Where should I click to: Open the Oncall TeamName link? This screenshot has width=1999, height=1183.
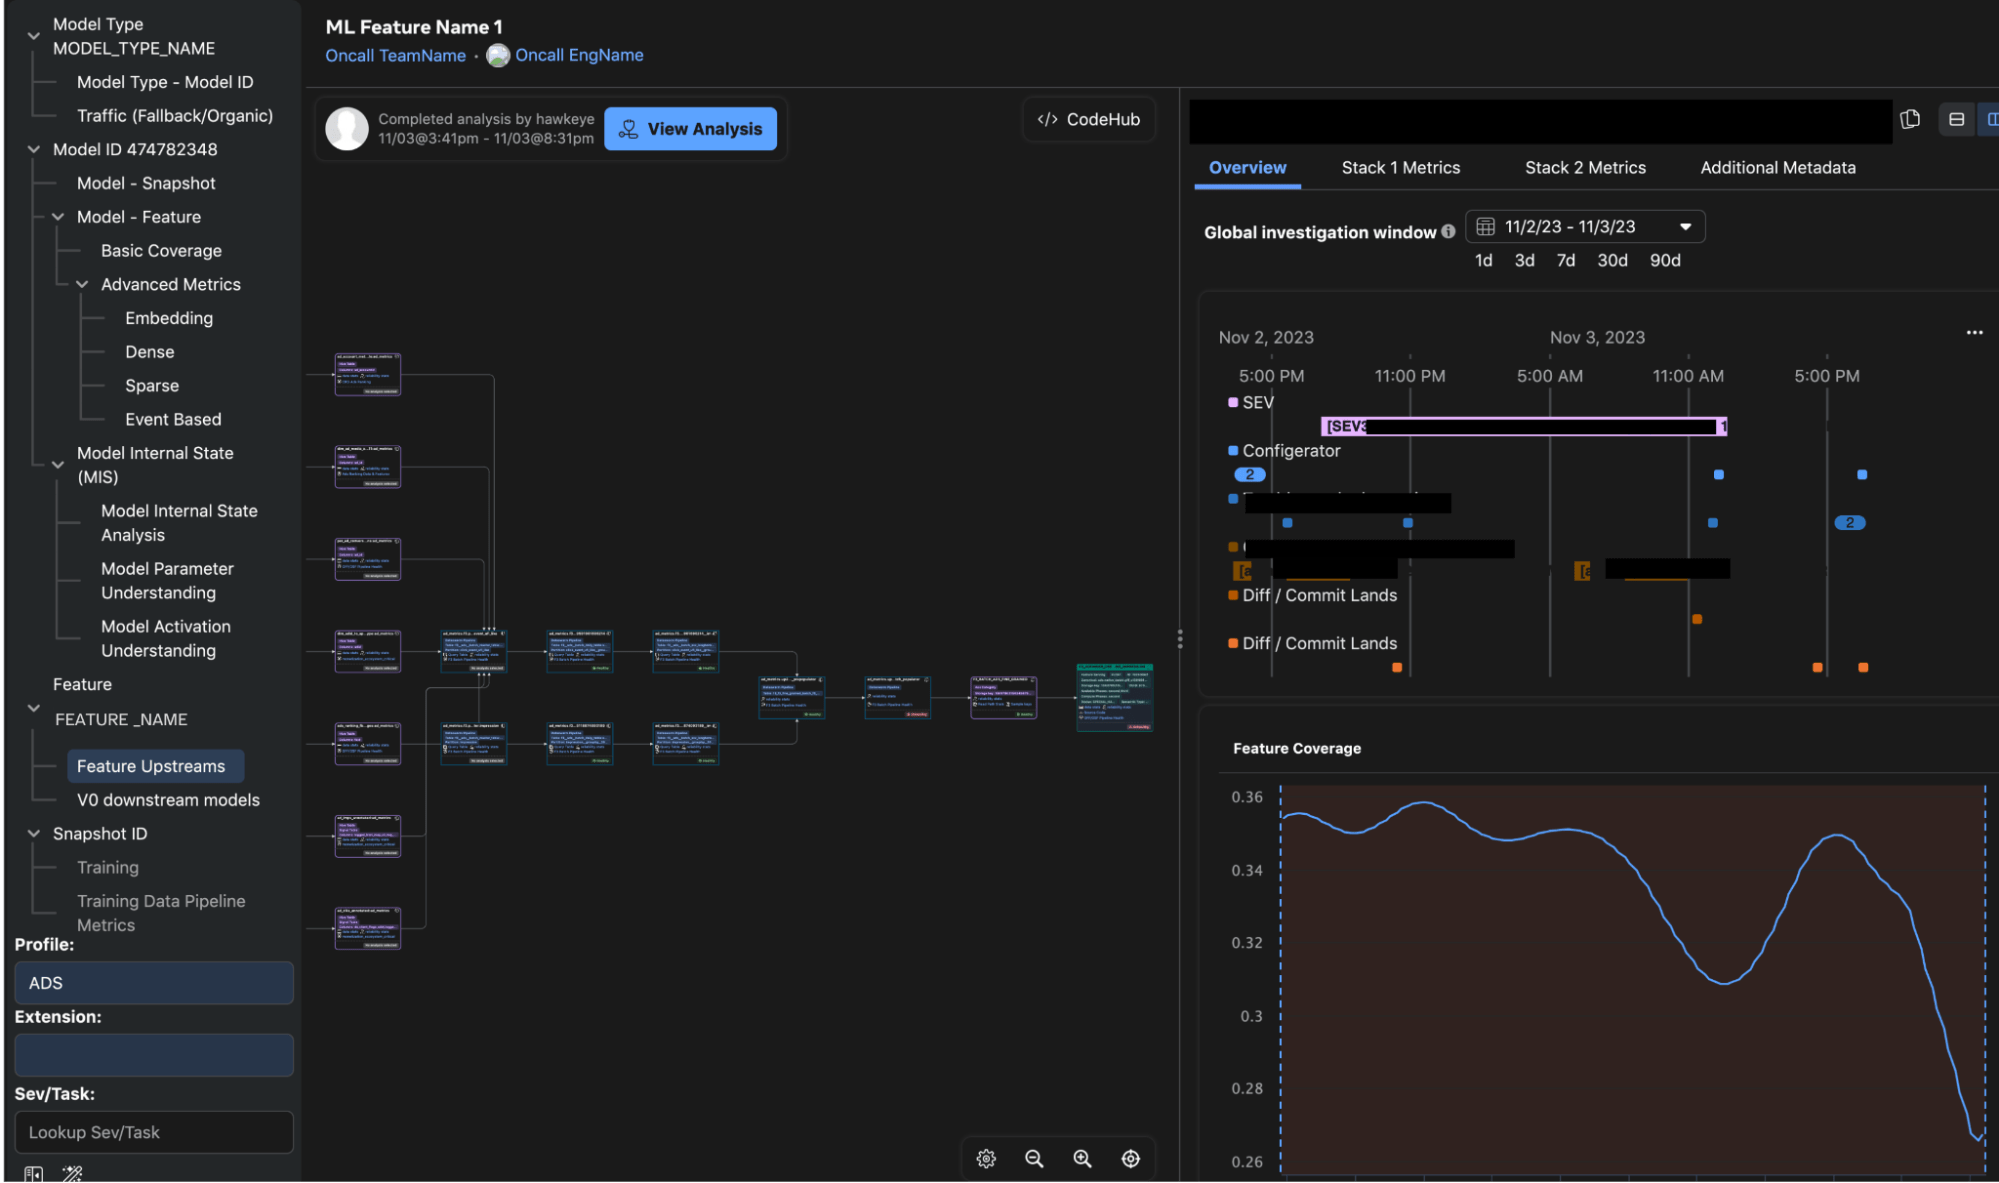395,55
